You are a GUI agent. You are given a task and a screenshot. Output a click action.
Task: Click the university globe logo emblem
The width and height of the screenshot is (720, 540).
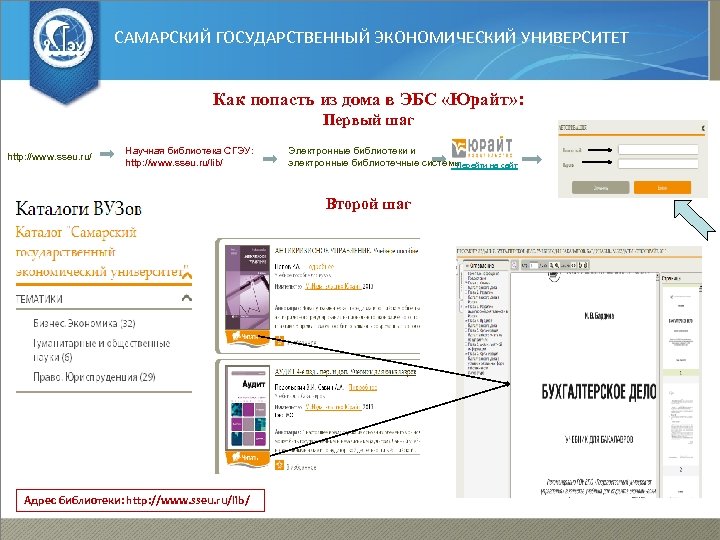click(x=63, y=38)
